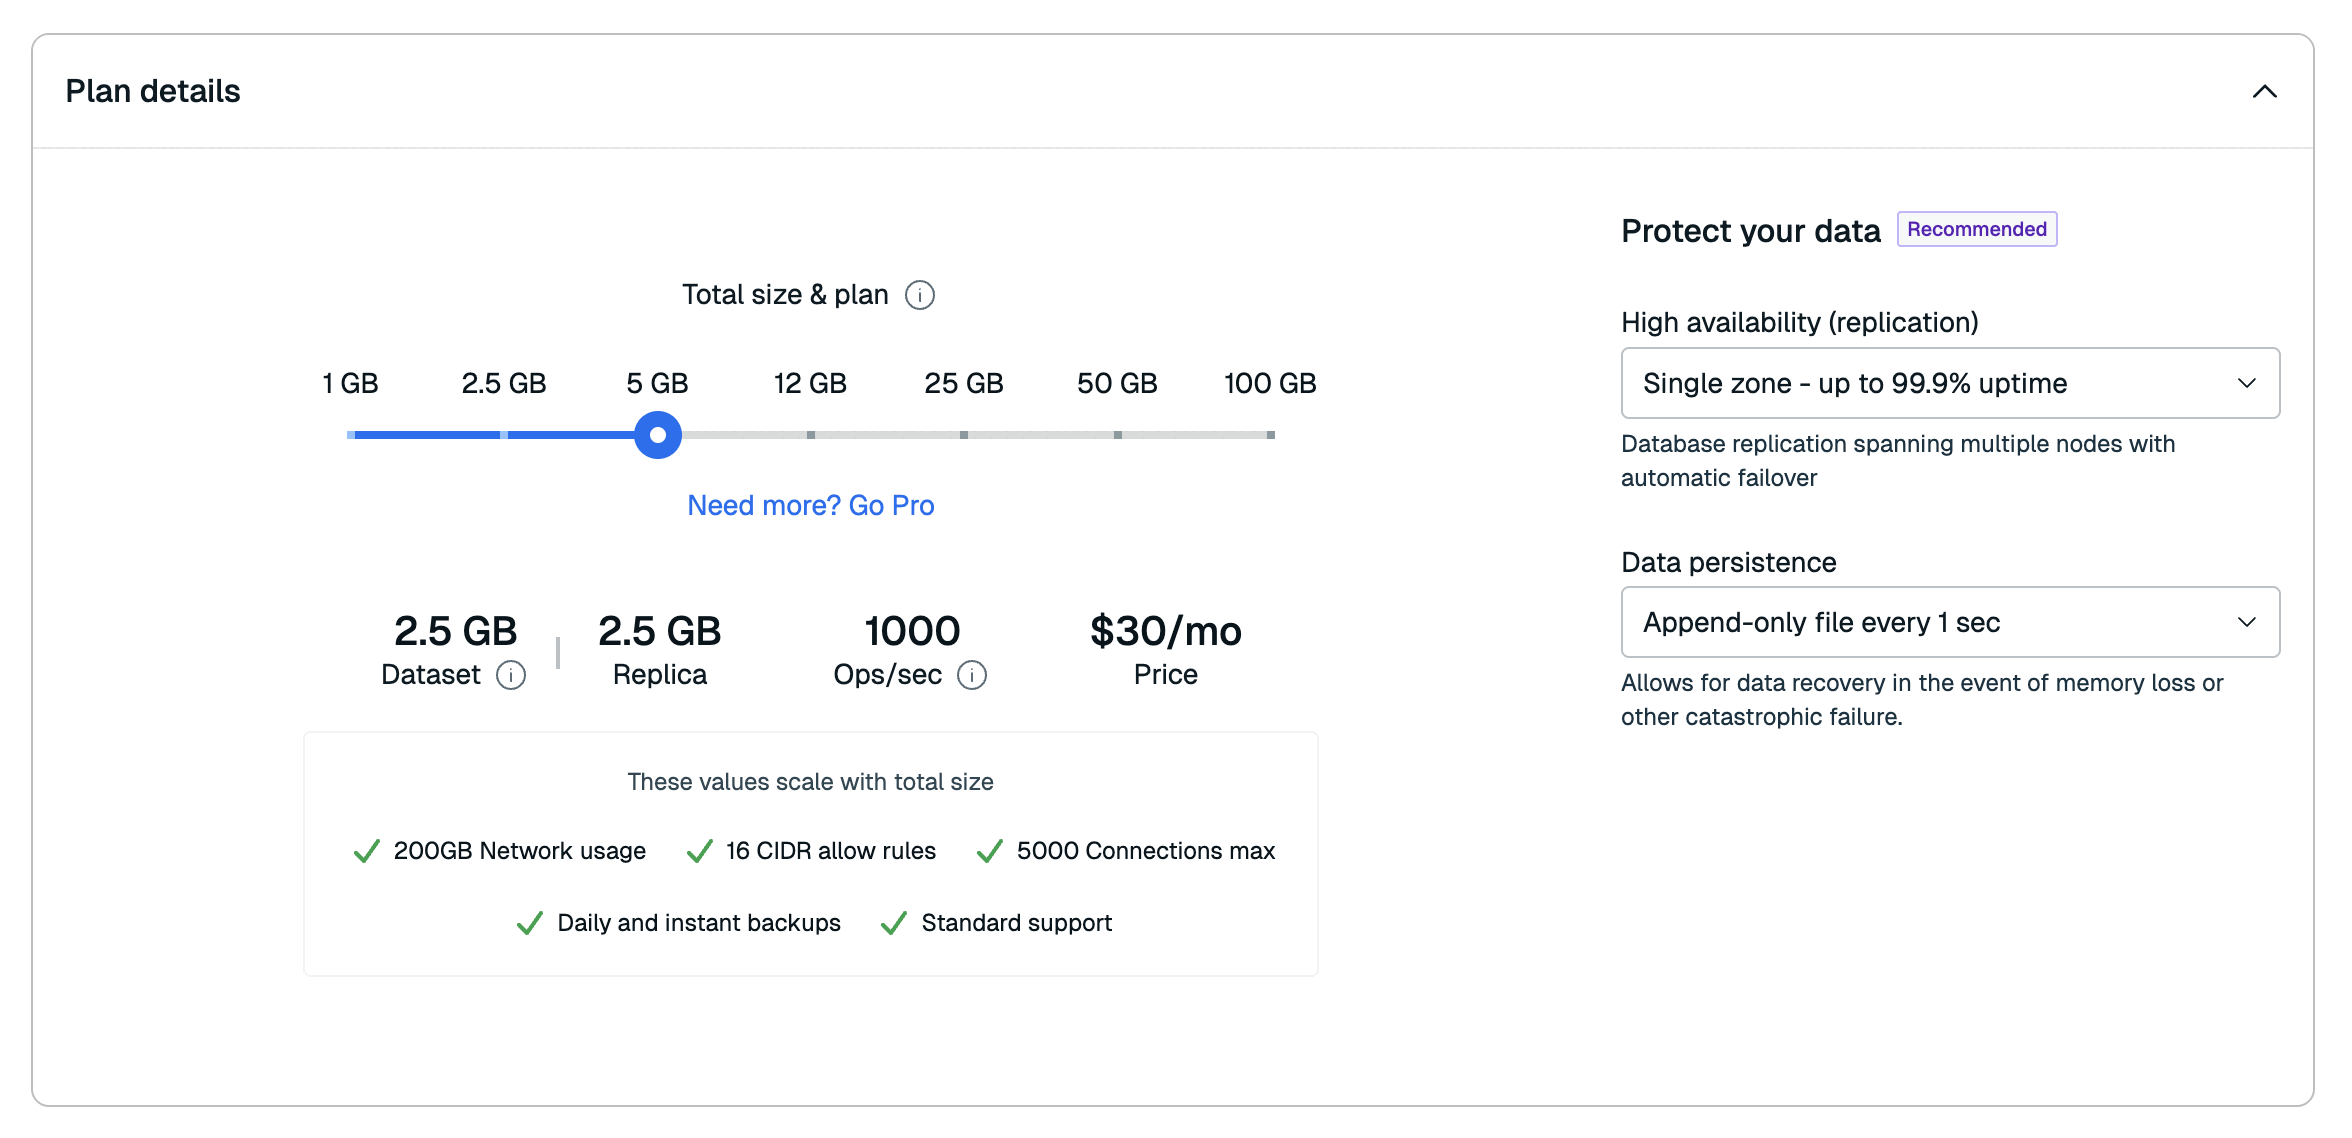
Task: Click checkmark beside 16 CIDR allow rules
Action: point(699,851)
